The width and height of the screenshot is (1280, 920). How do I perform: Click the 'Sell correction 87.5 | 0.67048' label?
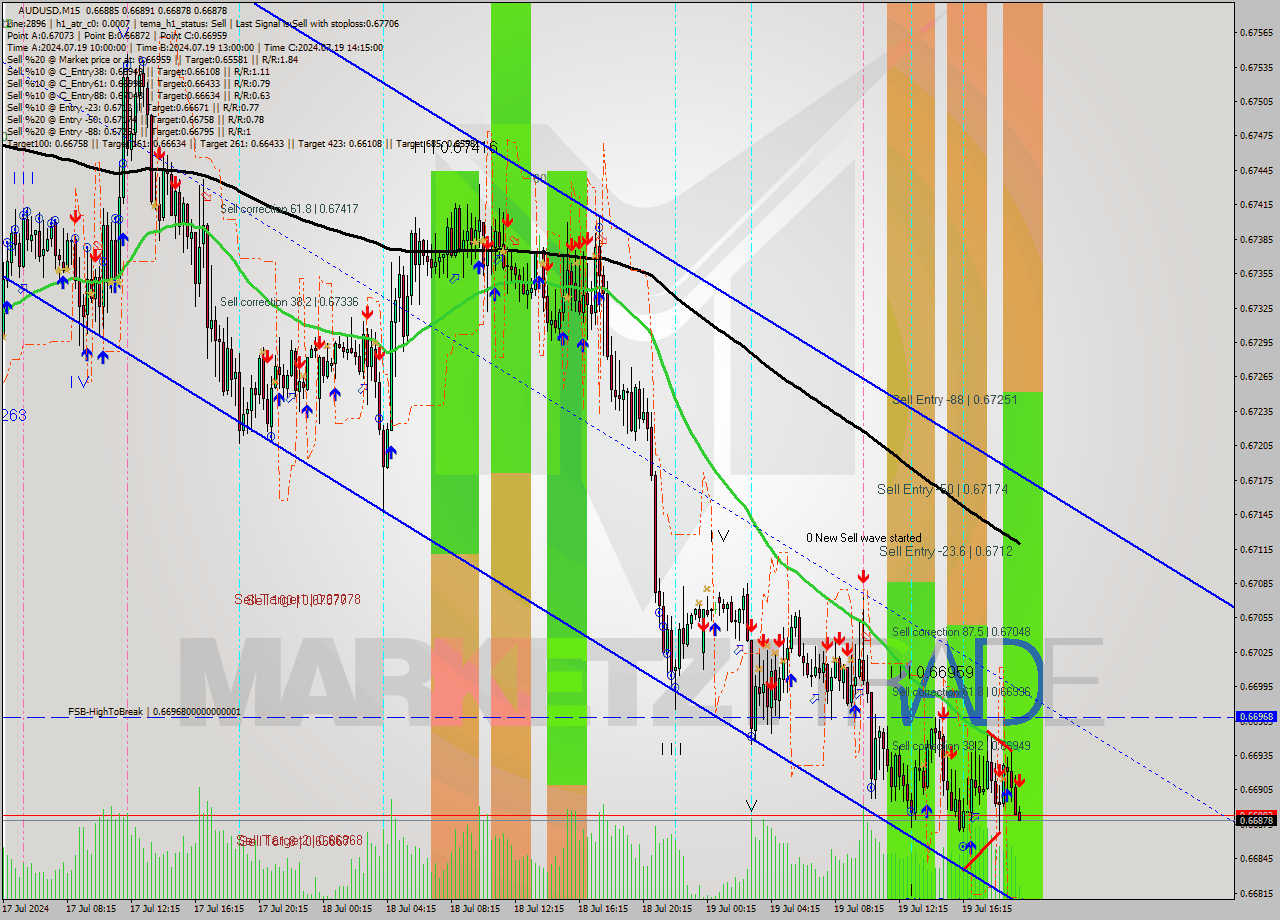click(x=961, y=632)
